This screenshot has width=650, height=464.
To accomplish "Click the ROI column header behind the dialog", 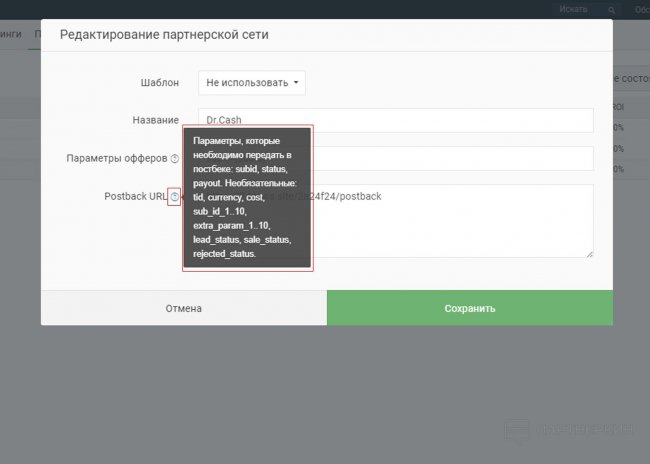I will (618, 105).
